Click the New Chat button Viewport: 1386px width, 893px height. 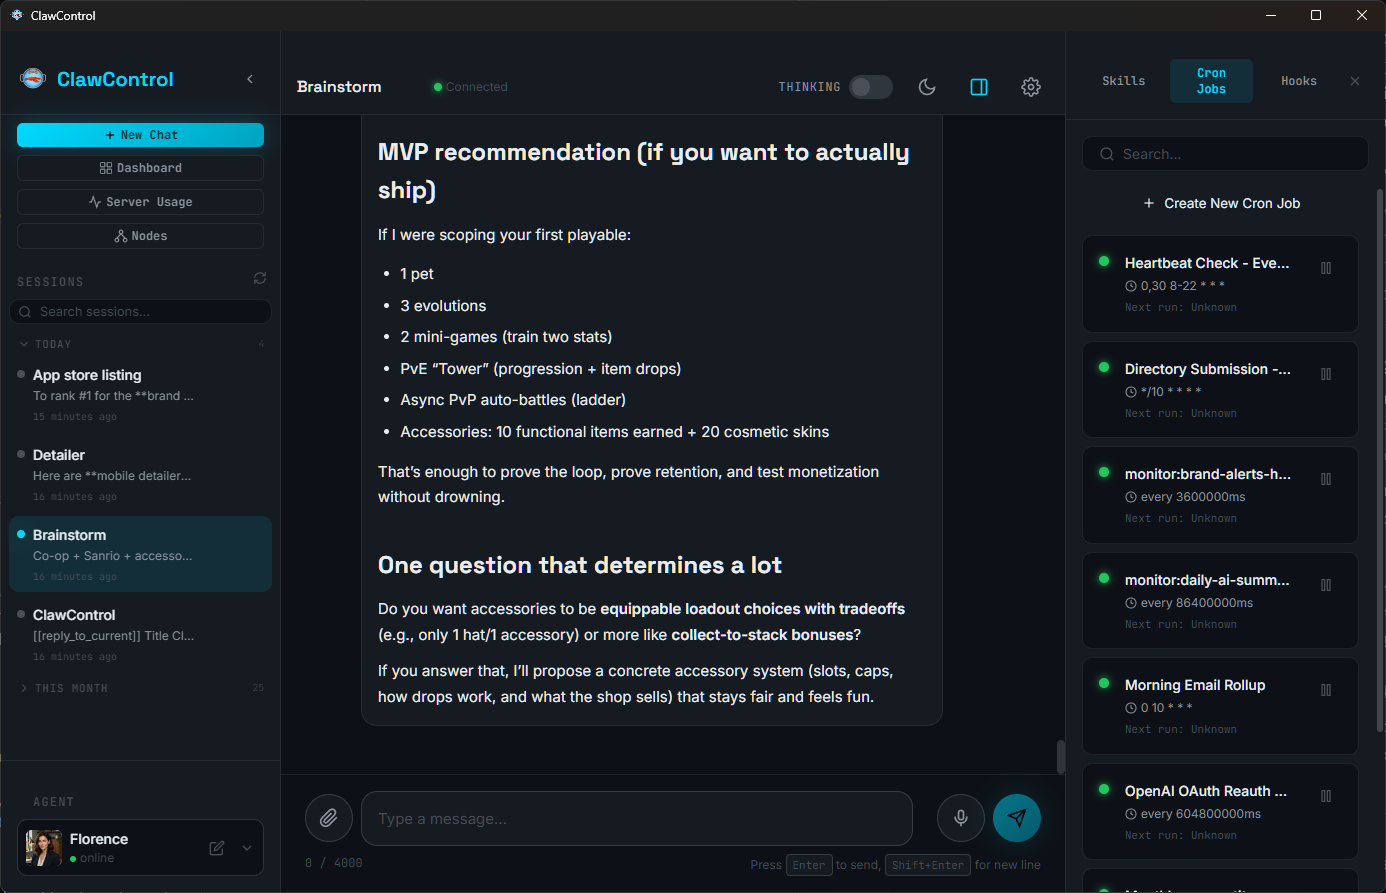coord(140,135)
